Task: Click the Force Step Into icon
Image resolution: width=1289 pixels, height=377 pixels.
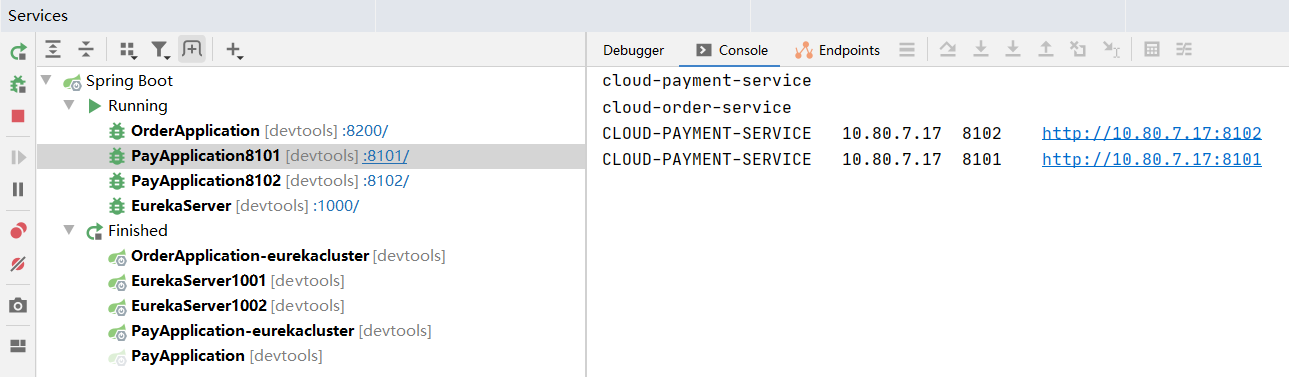Action: tap(1013, 49)
